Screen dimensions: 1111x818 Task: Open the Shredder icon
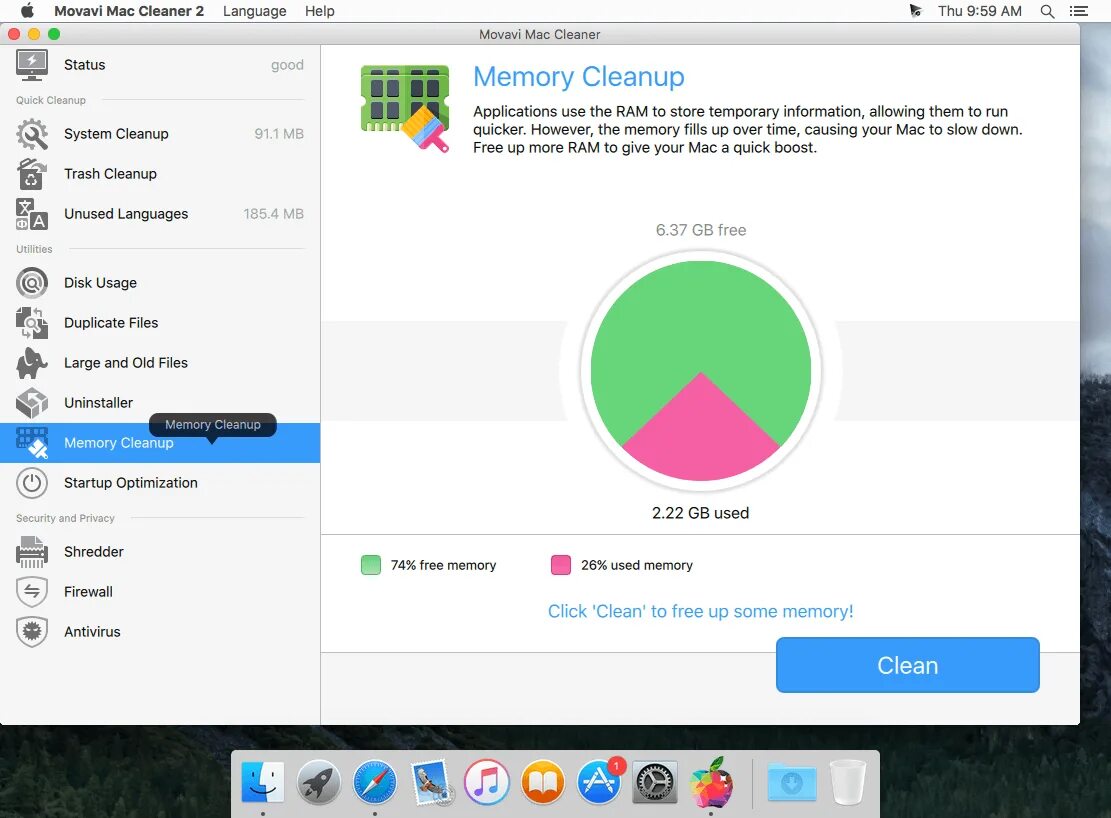point(32,551)
